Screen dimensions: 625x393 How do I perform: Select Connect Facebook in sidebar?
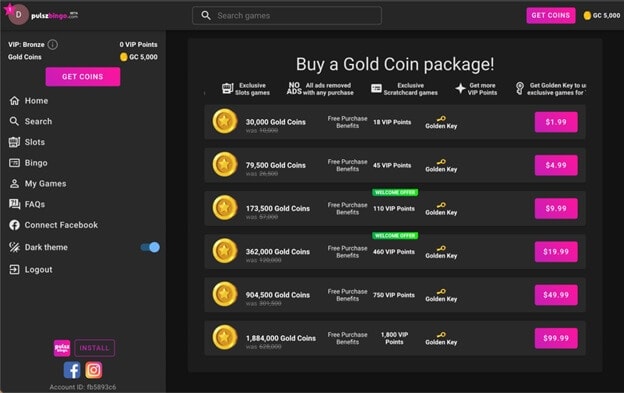[x=61, y=225]
